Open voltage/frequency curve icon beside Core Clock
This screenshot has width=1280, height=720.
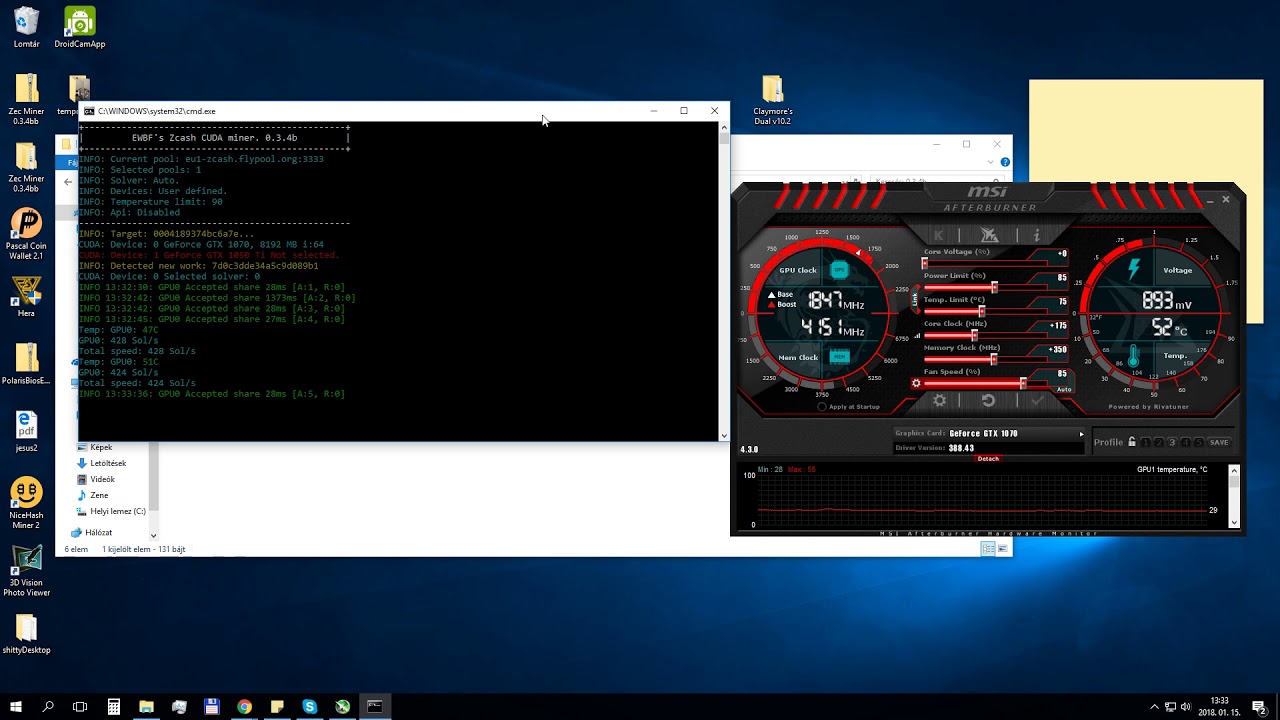pos(917,336)
